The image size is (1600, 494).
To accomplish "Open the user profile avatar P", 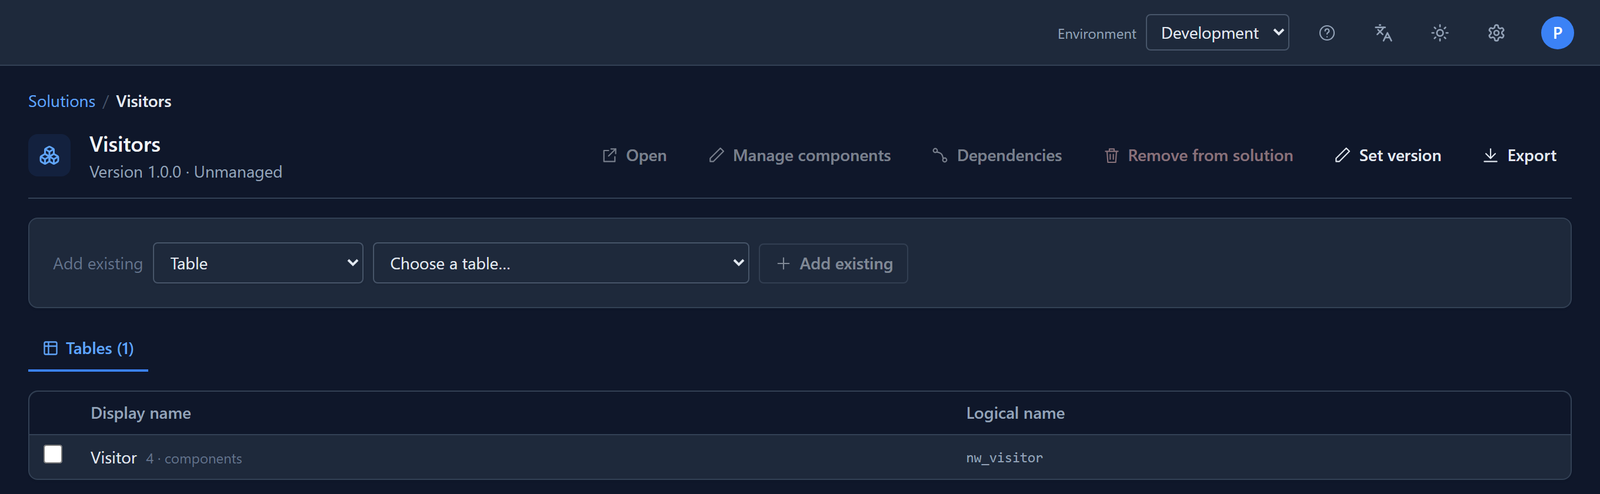I will pos(1557,33).
